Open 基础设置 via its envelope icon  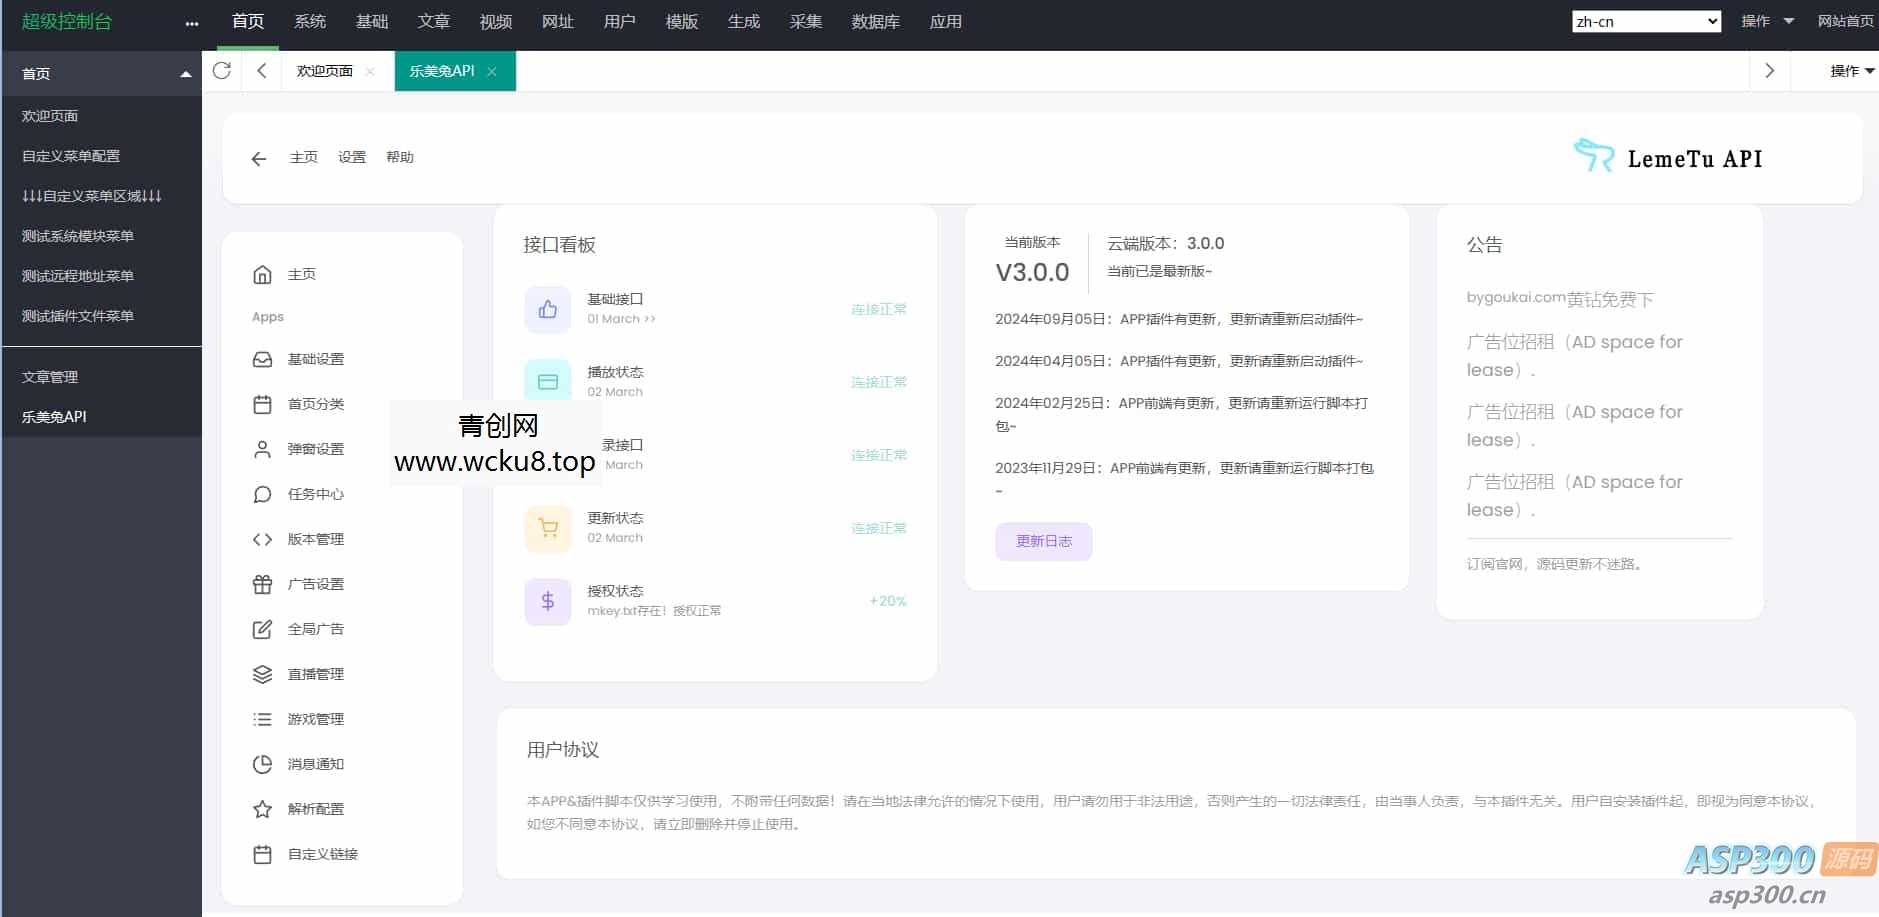(x=261, y=359)
